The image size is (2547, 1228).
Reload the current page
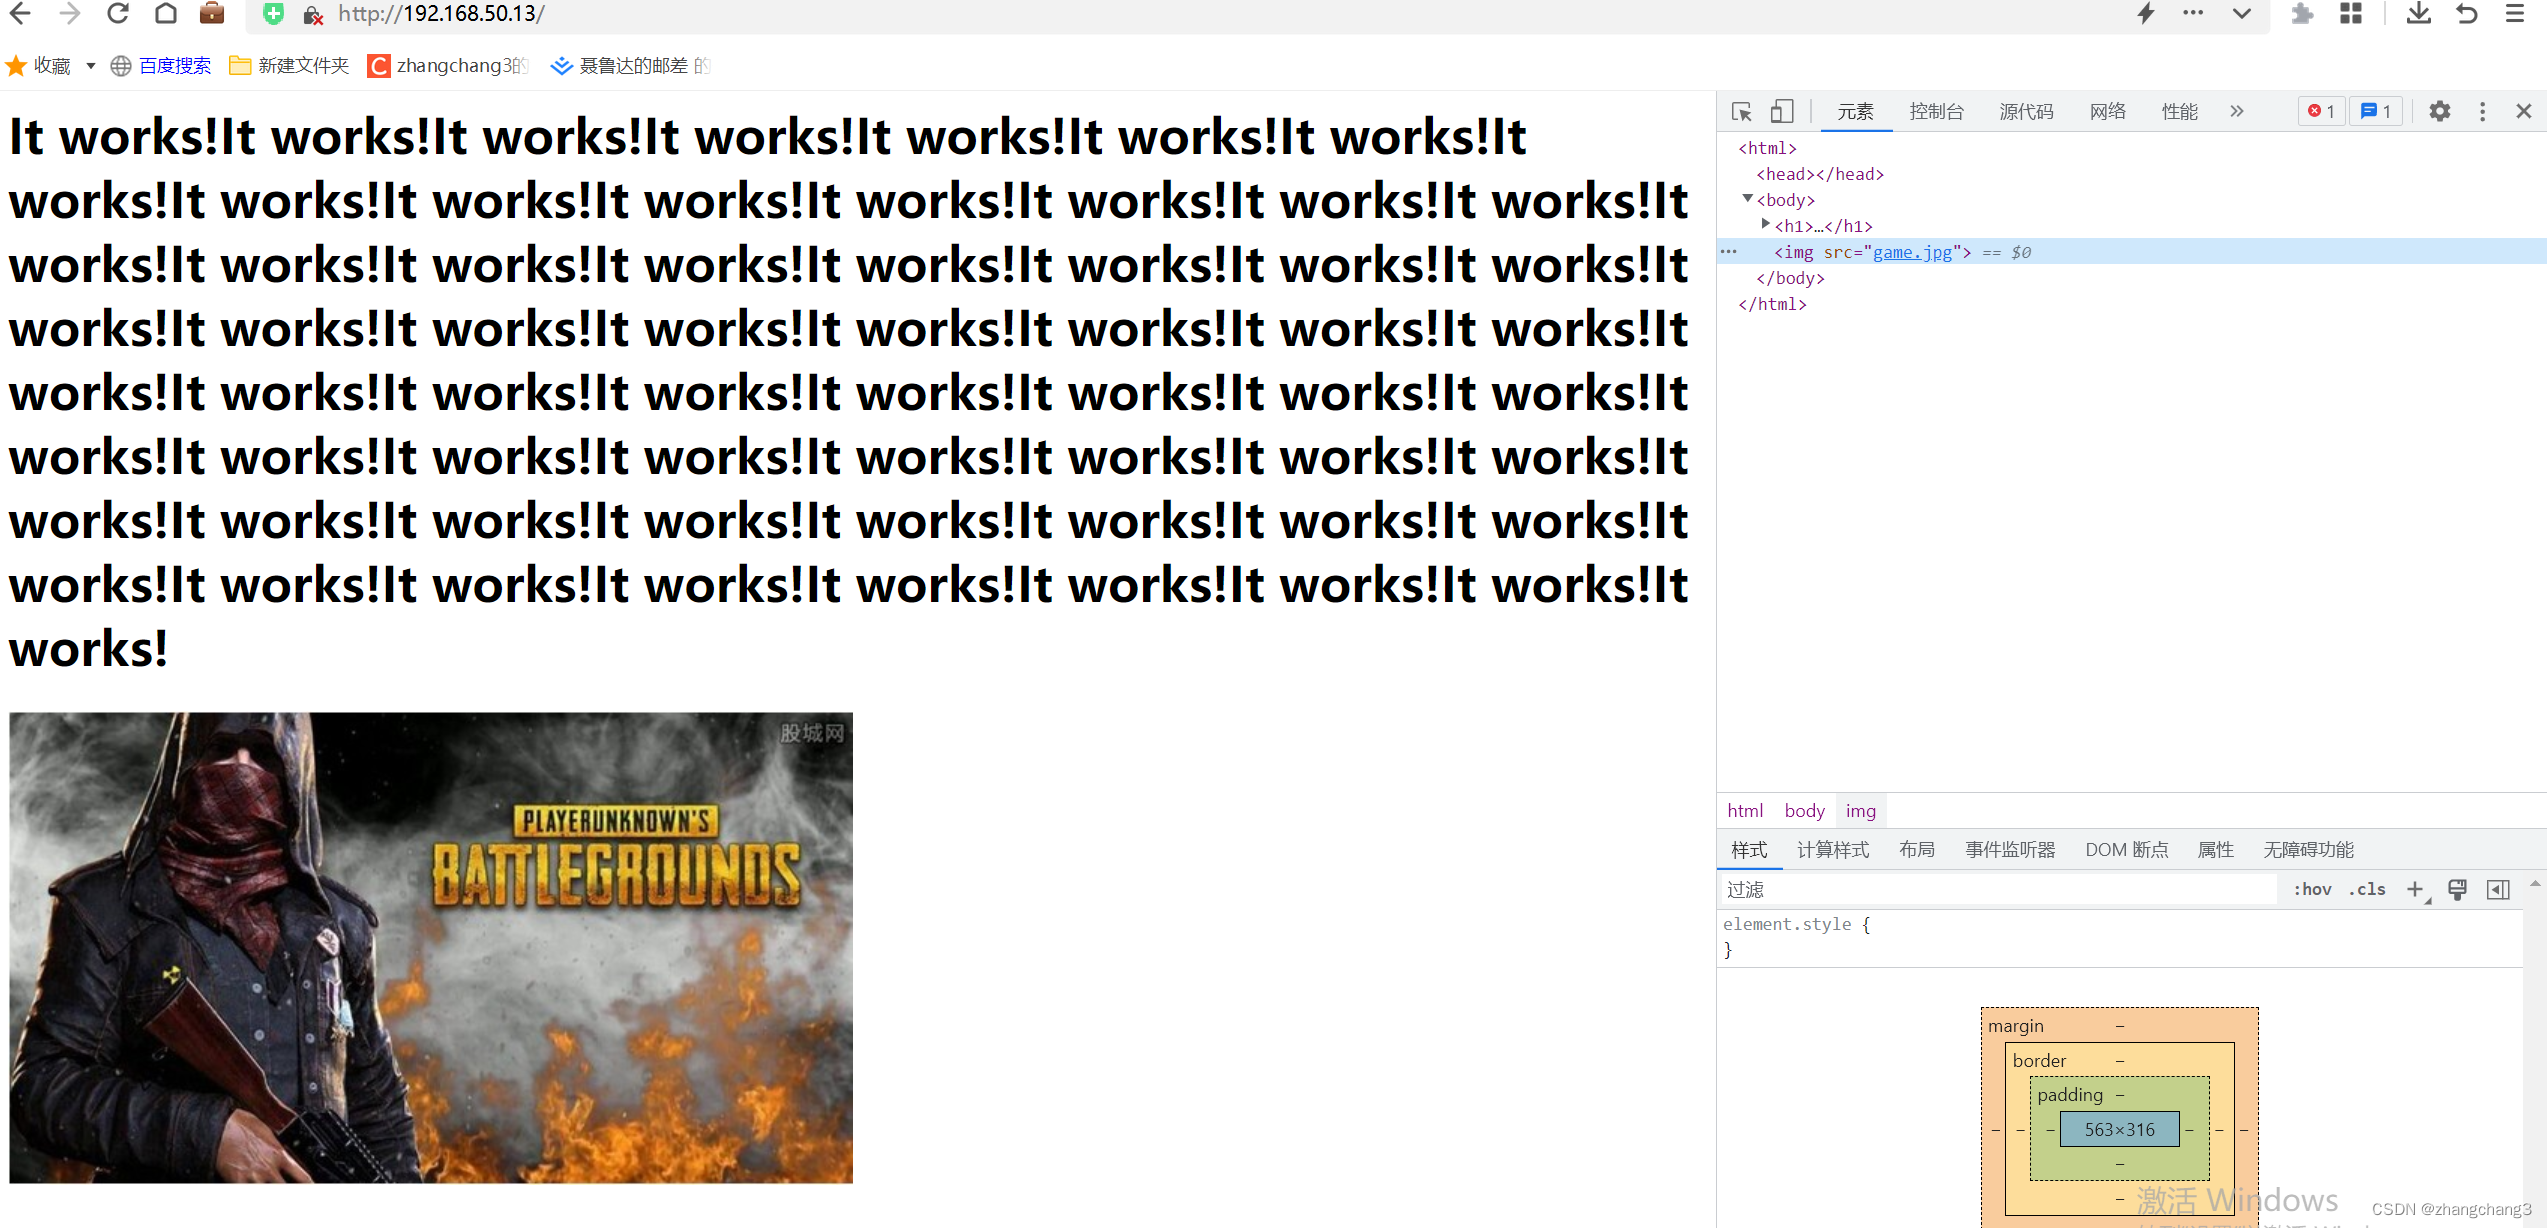coord(118,14)
